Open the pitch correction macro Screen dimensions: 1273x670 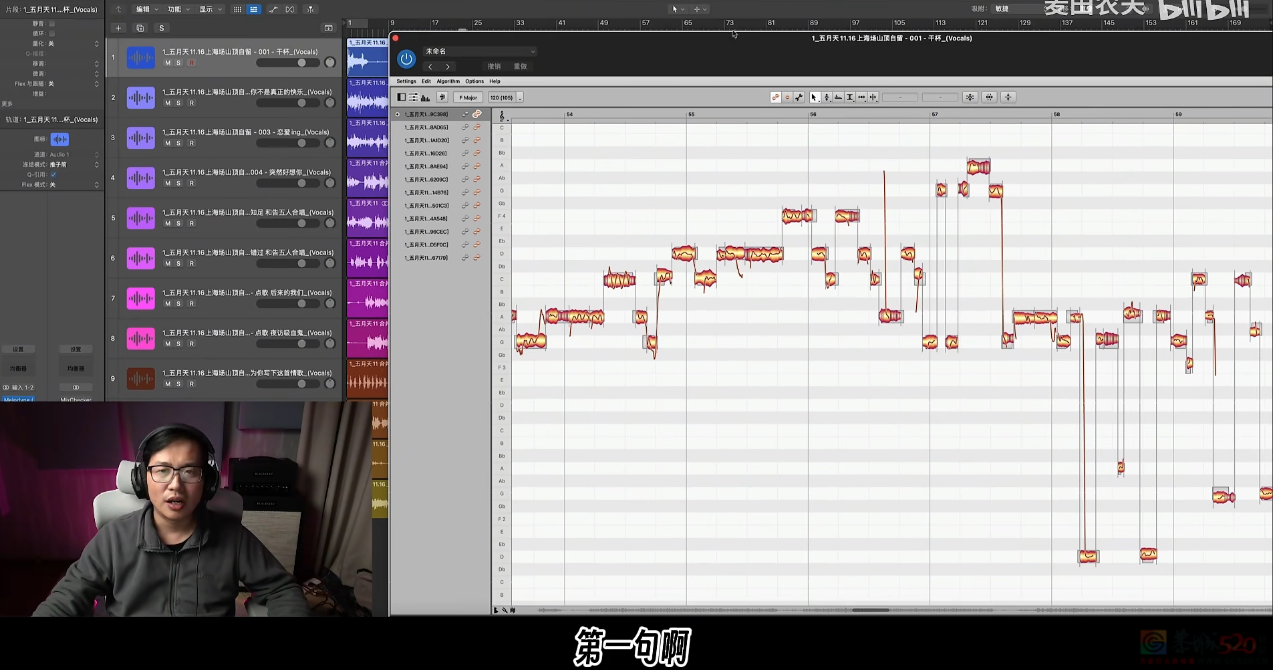tap(970, 97)
